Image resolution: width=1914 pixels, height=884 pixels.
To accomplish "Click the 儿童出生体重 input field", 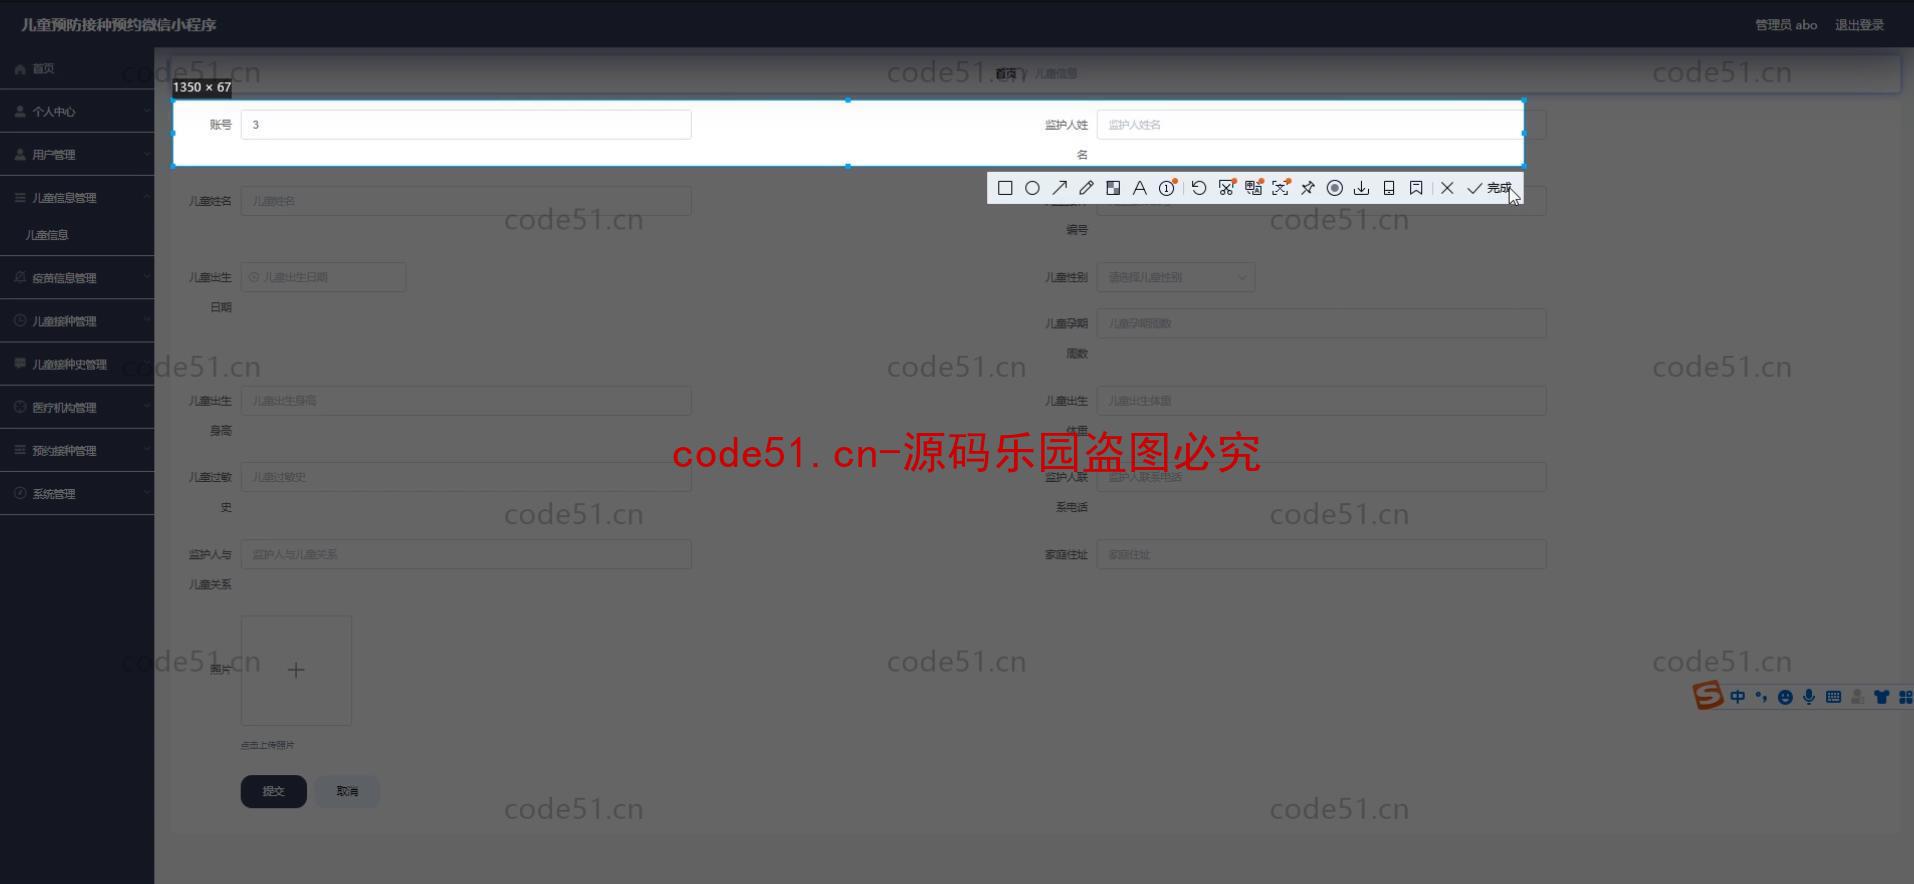I will coord(1321,401).
